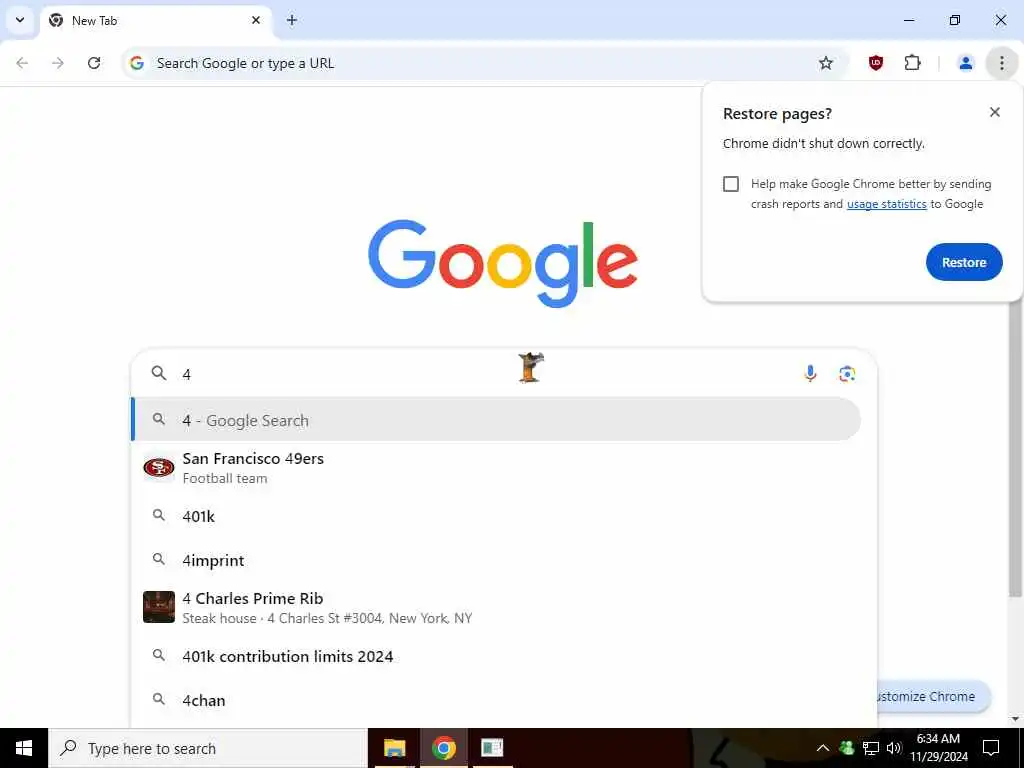Close the New Tab tab
The width and height of the screenshot is (1024, 768).
pyautogui.click(x=256, y=20)
